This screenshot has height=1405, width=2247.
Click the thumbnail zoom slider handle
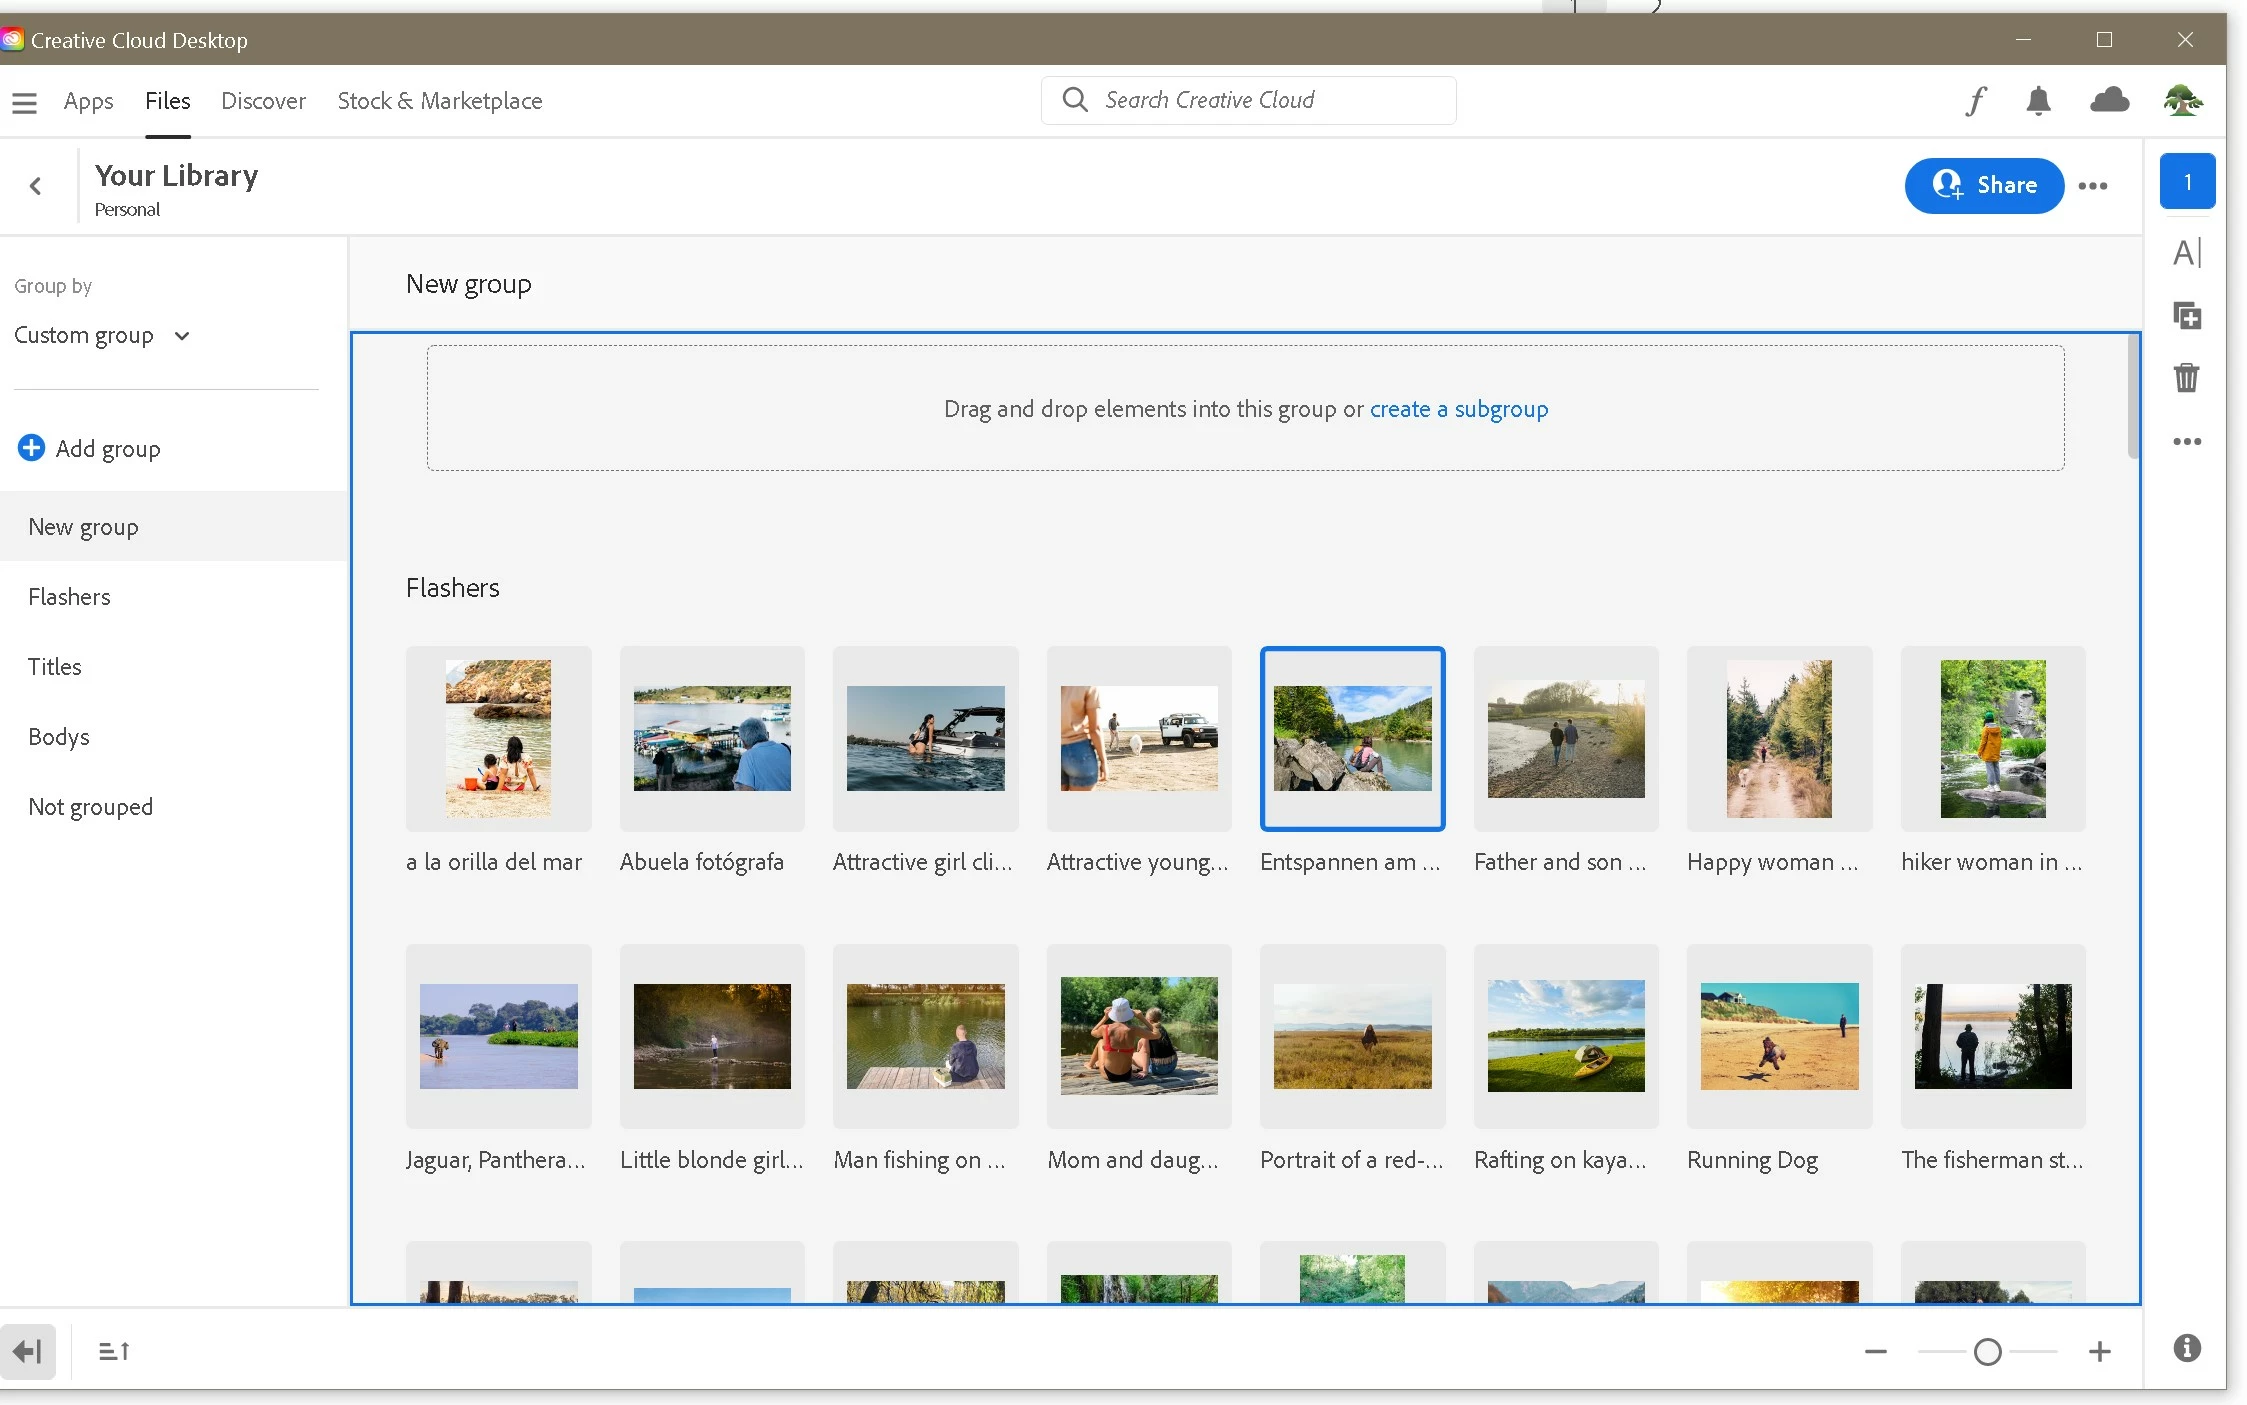point(1987,1352)
